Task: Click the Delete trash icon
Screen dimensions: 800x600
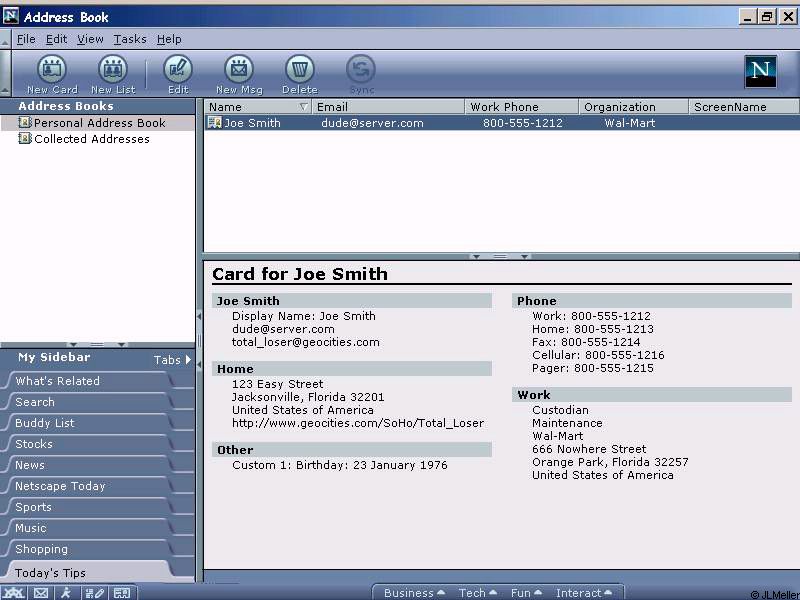Action: point(299,69)
